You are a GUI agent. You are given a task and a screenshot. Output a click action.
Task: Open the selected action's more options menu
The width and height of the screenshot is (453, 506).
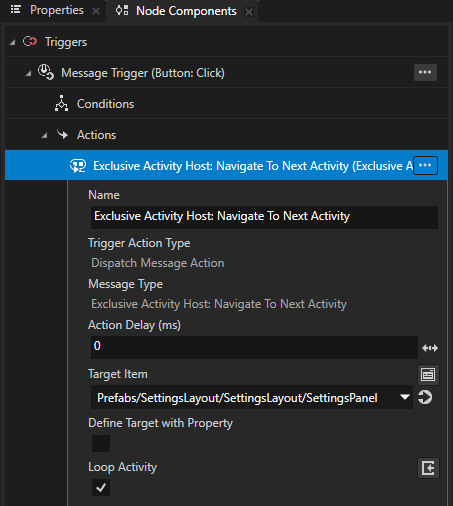point(425,165)
